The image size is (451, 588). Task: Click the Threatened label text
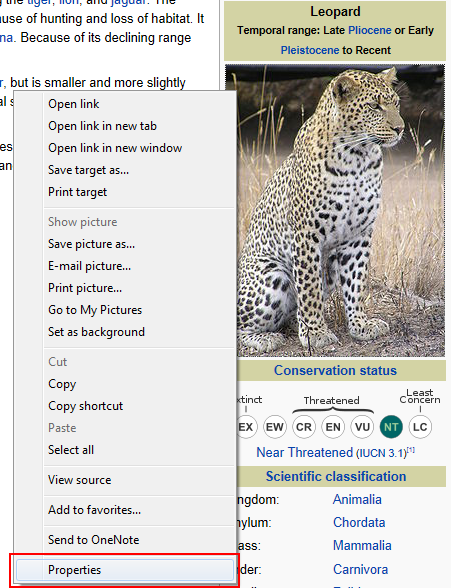click(331, 400)
